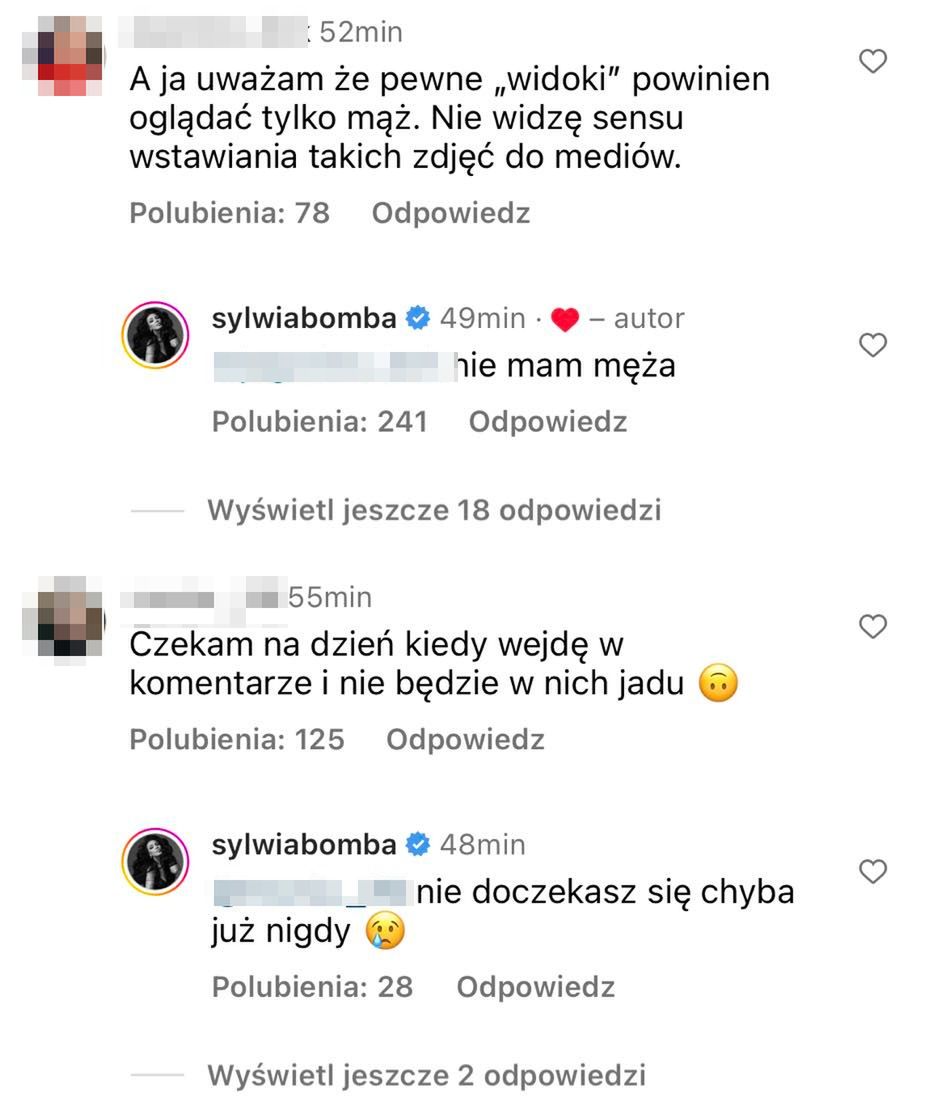Expand 2 more replies thread
The image size is (946, 1116).
(426, 1075)
